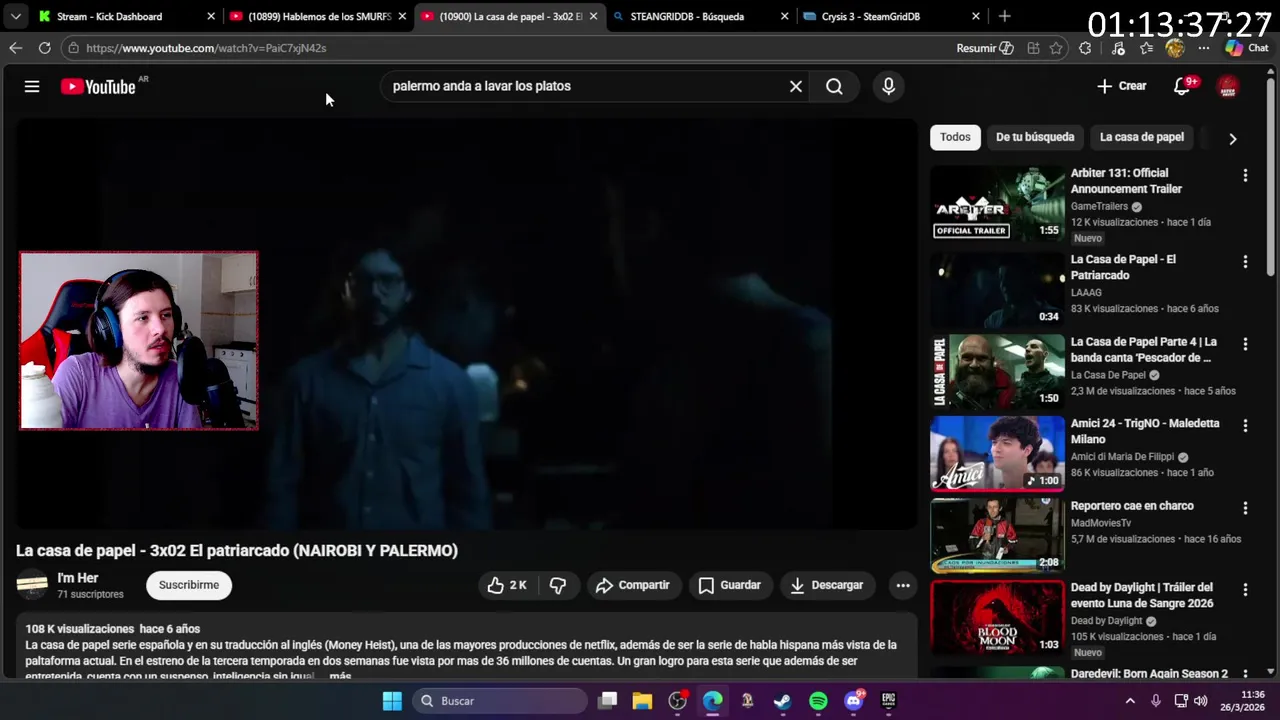
Task: Switch to Hablemos de los SMURFS tab
Action: point(317,16)
